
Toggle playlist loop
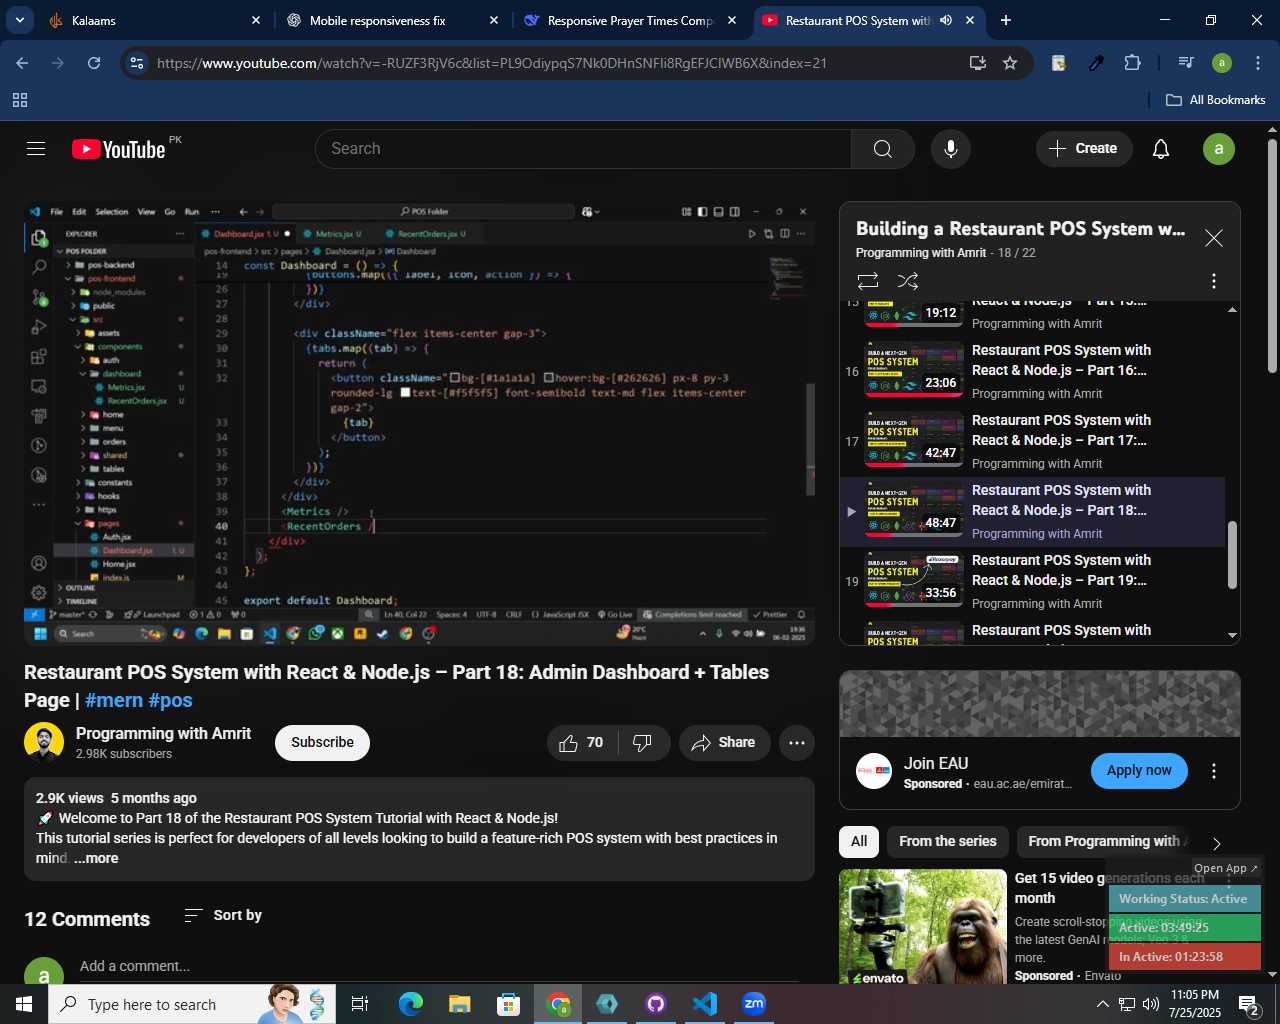868,281
